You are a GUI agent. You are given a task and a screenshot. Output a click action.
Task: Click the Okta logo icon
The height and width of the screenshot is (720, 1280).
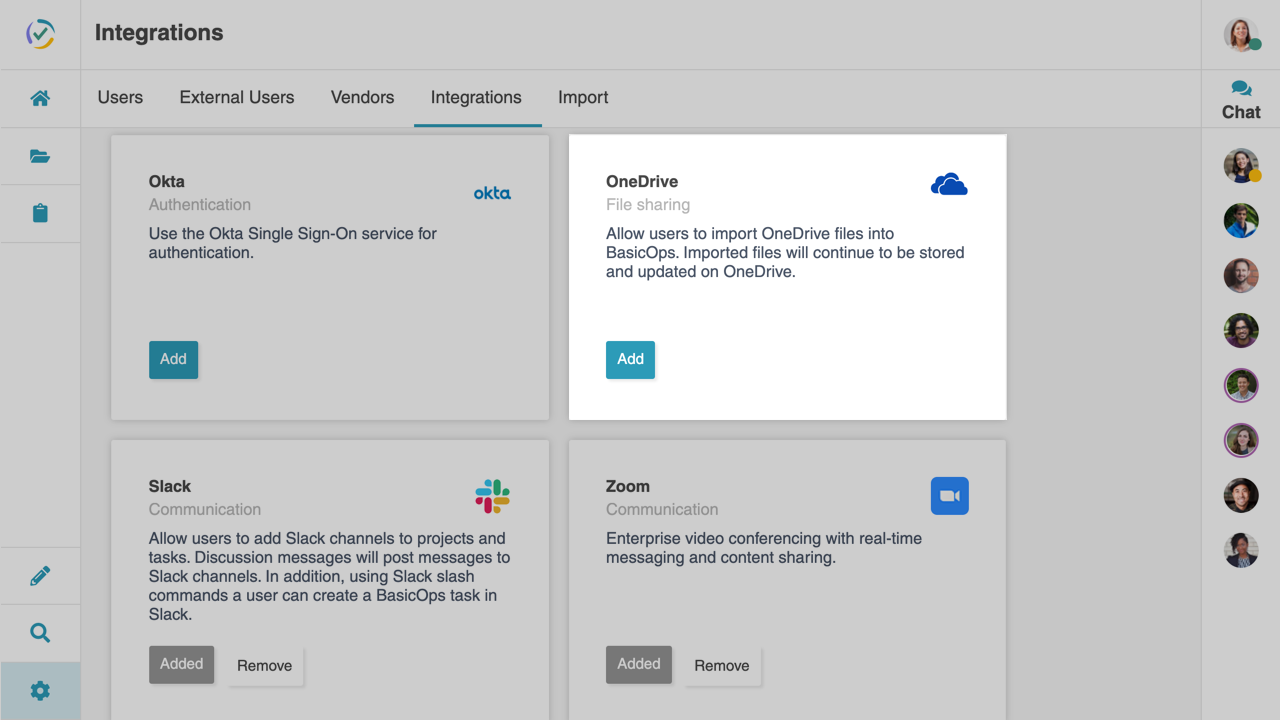point(491,193)
